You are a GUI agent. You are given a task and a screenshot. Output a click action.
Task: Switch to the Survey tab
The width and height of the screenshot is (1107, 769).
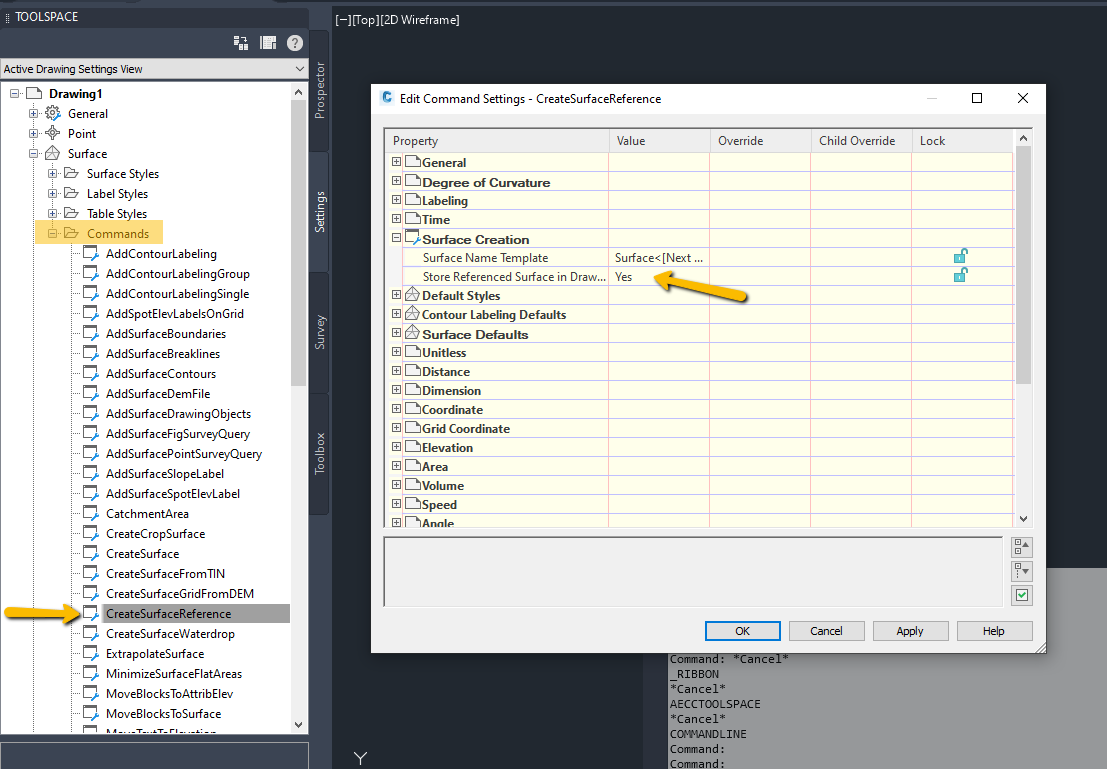(319, 332)
